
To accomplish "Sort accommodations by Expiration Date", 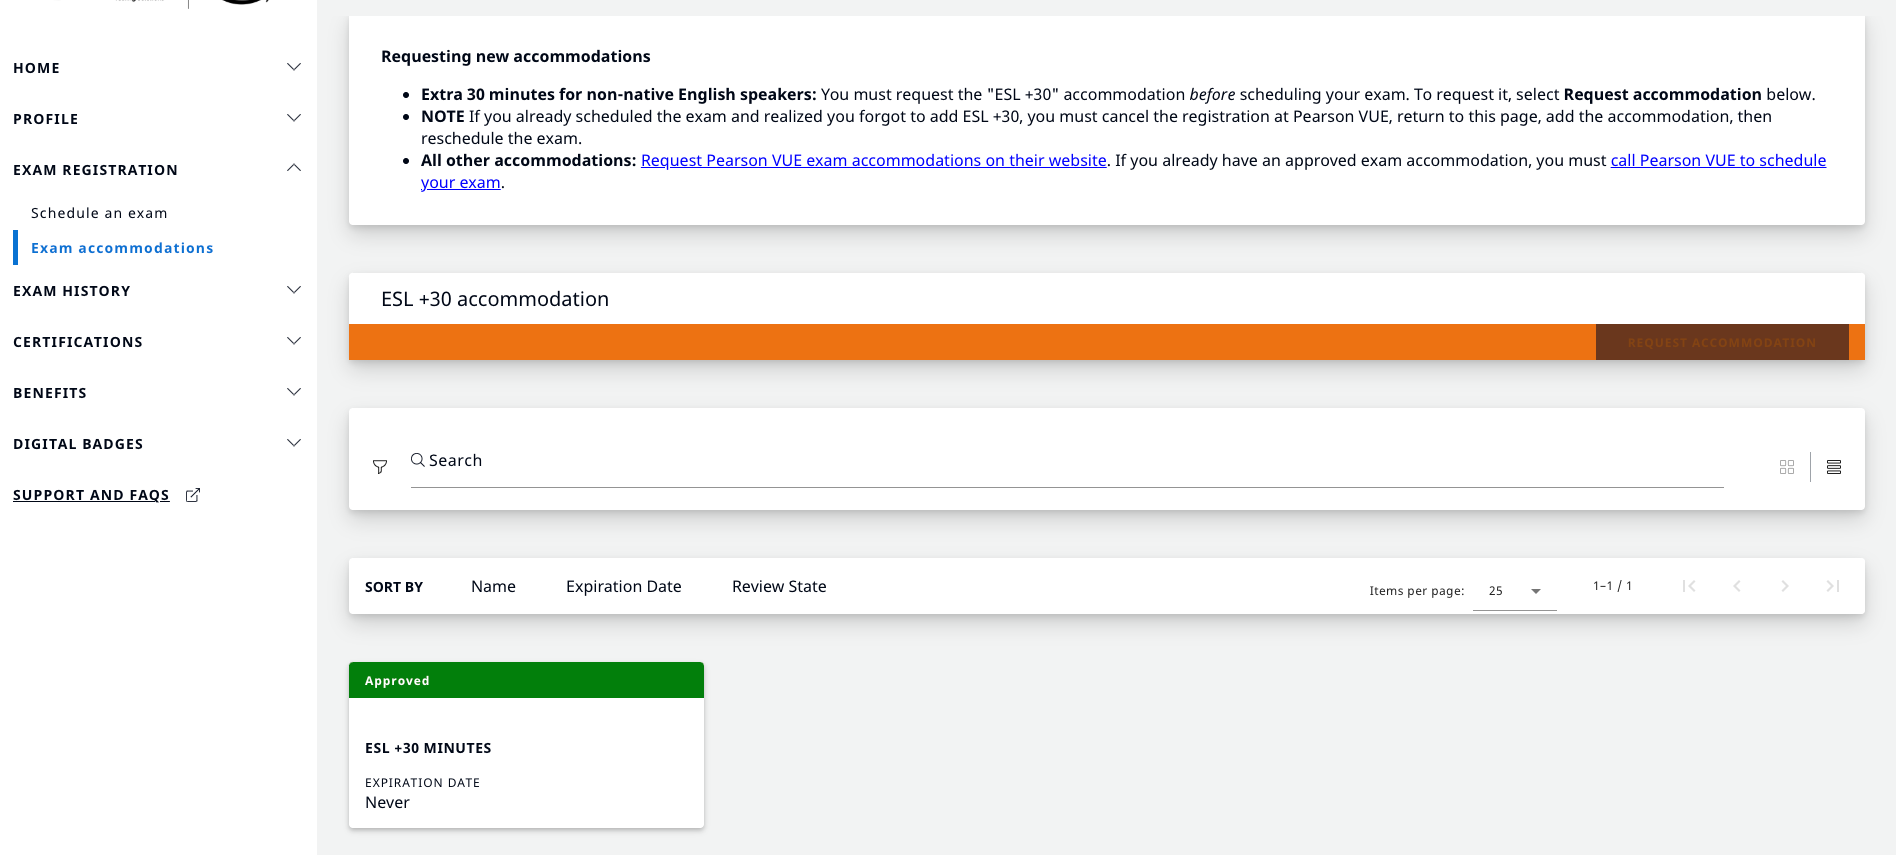I will pyautogui.click(x=623, y=587).
